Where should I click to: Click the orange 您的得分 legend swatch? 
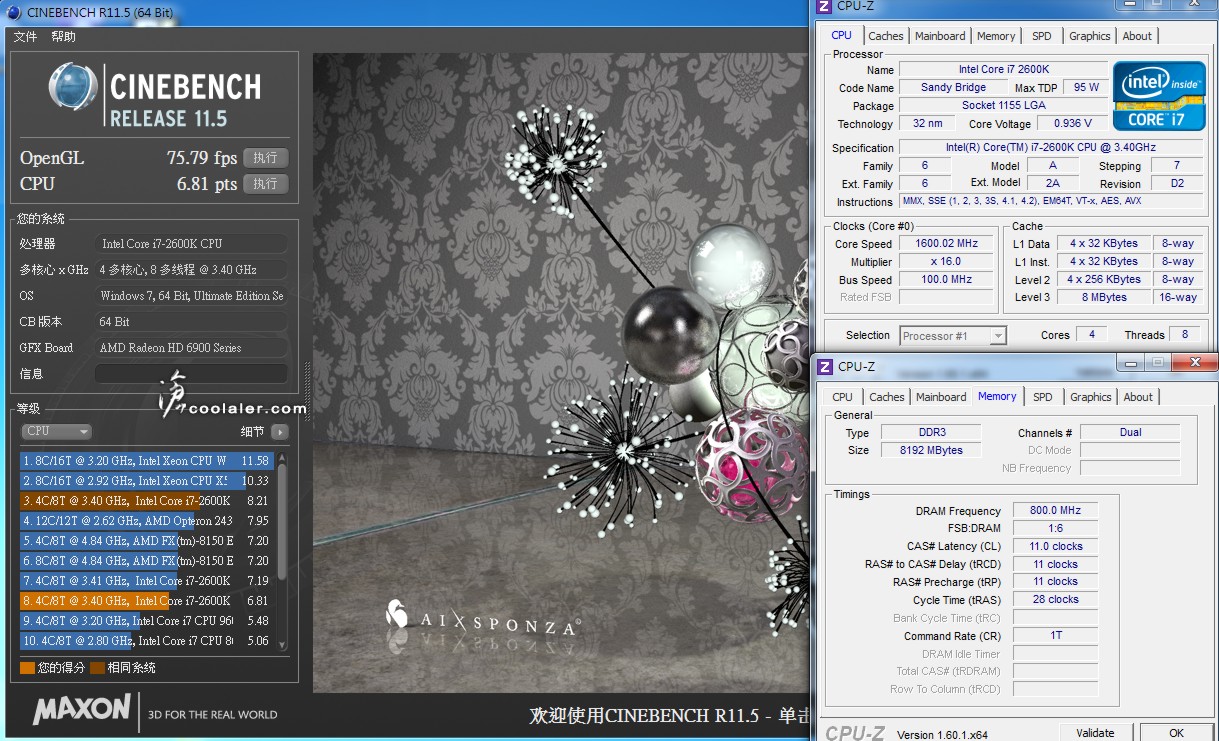pos(27,668)
